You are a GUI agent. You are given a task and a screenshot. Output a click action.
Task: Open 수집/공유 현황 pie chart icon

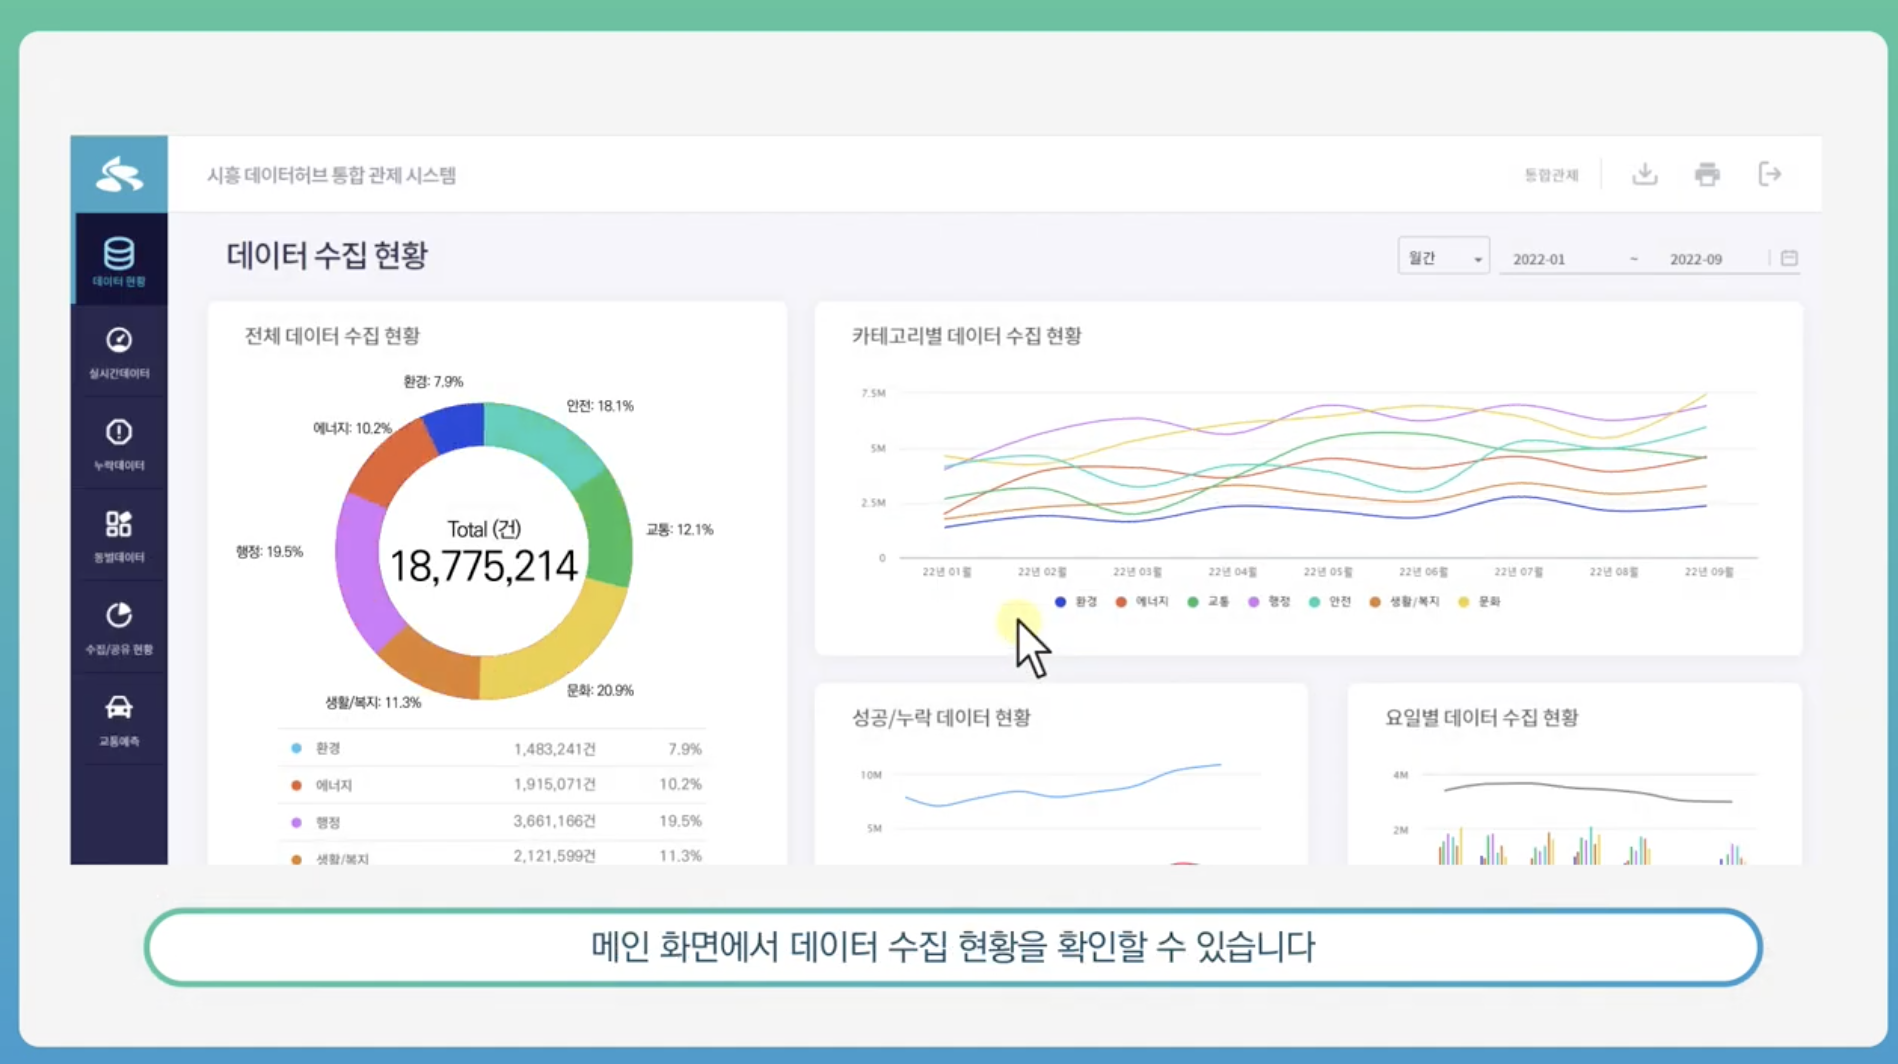coord(119,627)
